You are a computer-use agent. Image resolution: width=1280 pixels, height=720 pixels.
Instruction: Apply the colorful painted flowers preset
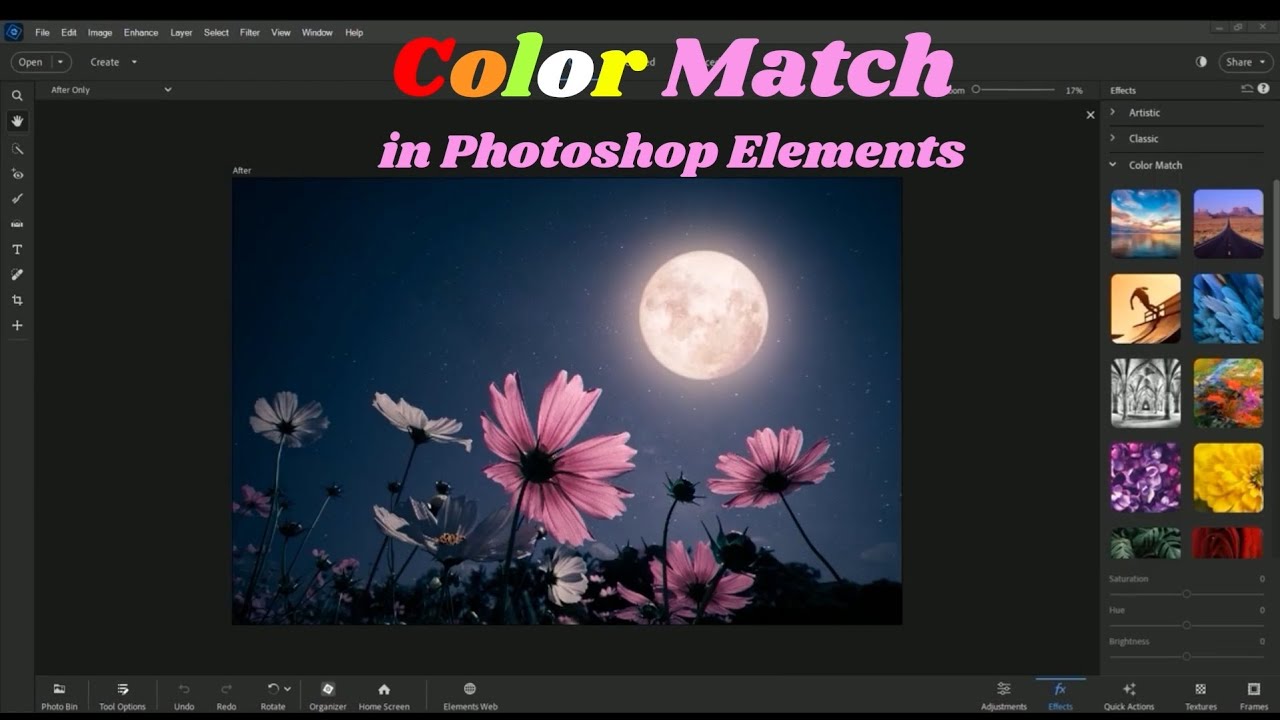pyautogui.click(x=1228, y=393)
